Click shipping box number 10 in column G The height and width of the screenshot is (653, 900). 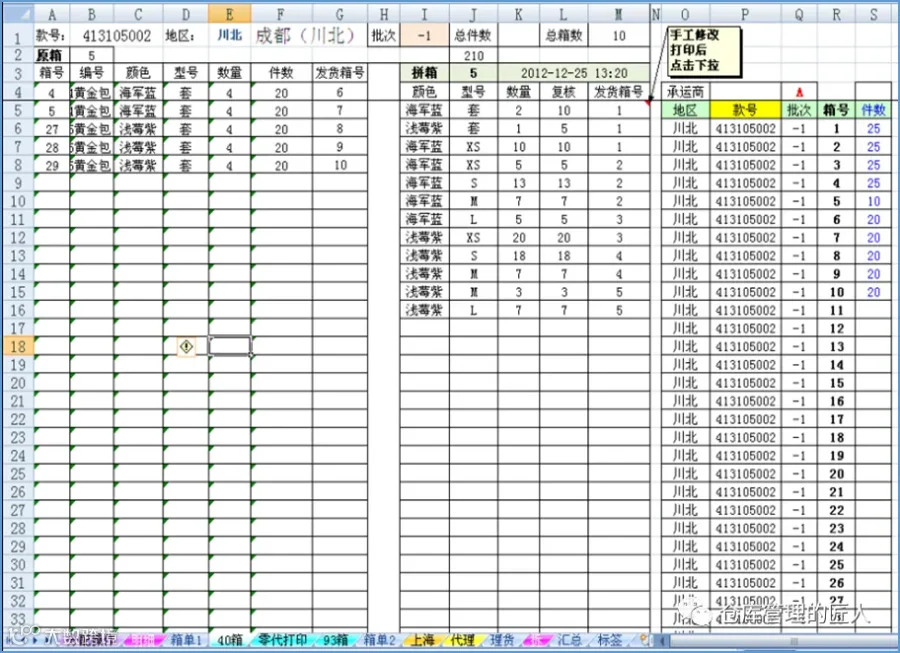click(340, 165)
